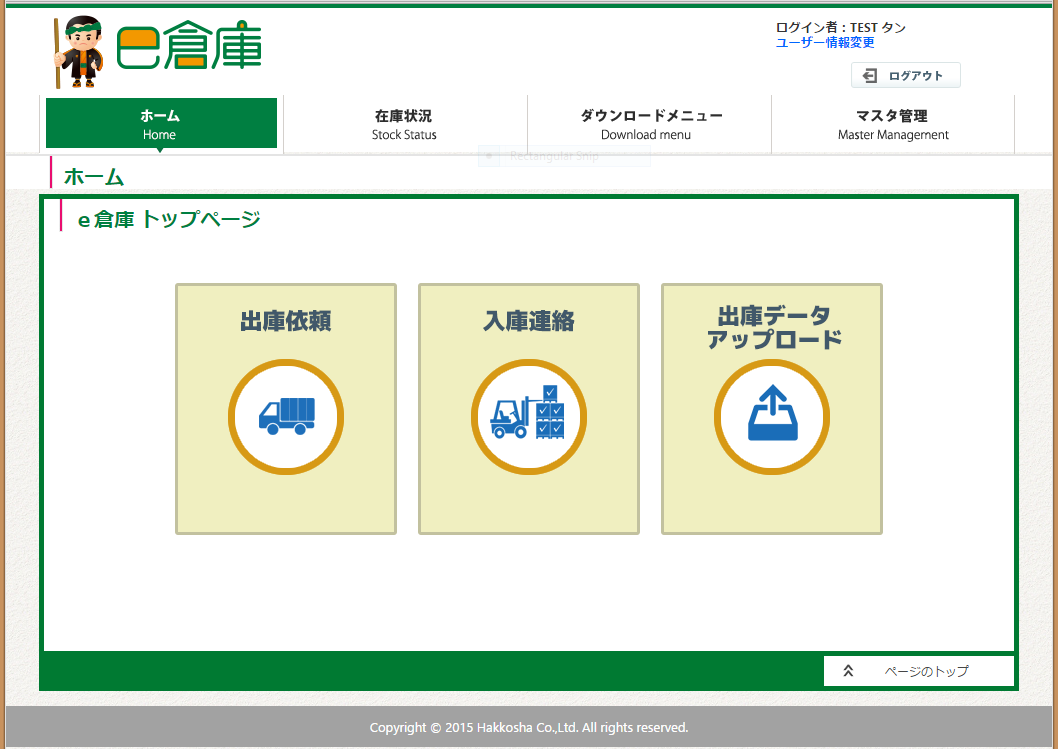Click the chevron-up icon in ページのトップ
Screen dimensions: 1058x749
point(849,670)
